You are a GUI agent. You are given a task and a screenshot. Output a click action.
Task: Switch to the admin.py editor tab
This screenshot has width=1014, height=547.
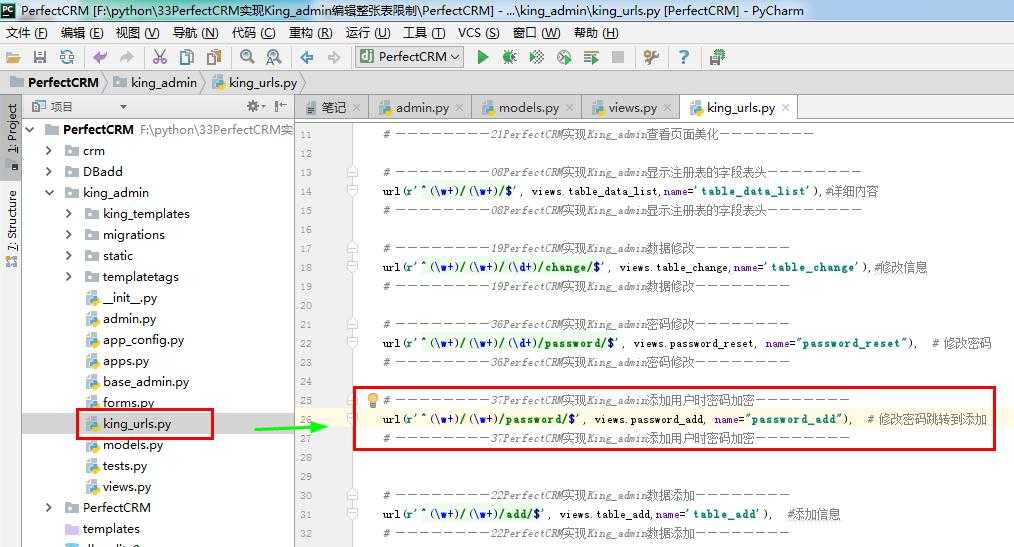[422, 108]
